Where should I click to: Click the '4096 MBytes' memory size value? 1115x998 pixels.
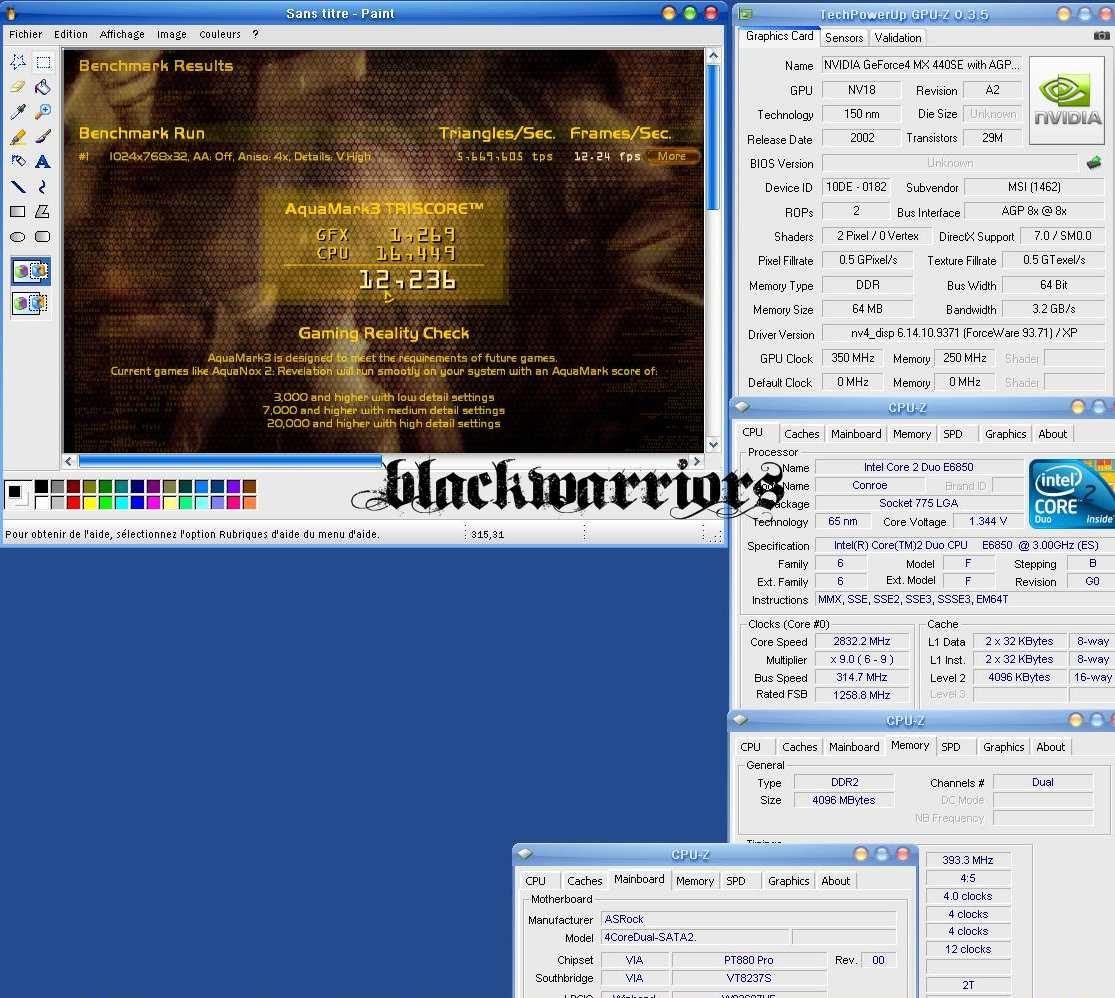[843, 800]
